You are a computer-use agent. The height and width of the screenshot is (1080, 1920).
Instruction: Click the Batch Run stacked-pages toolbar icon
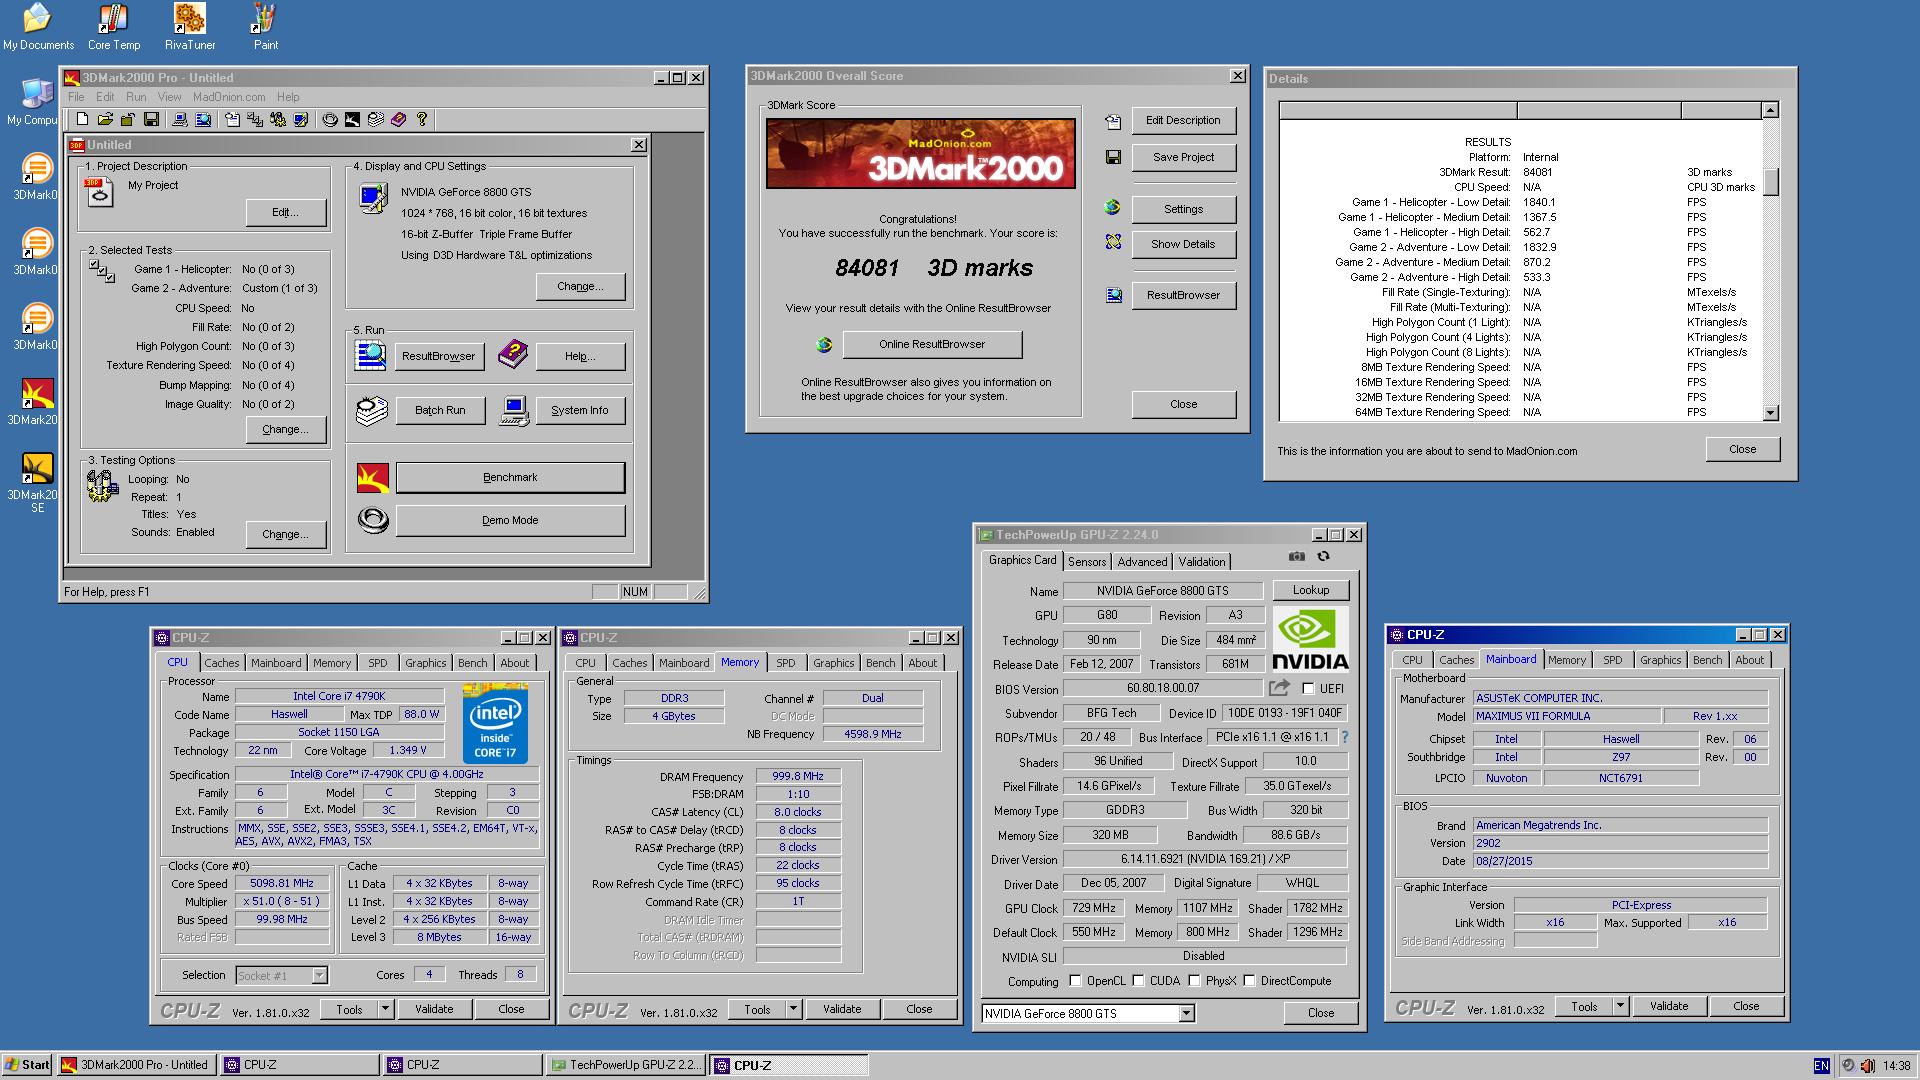(x=376, y=119)
